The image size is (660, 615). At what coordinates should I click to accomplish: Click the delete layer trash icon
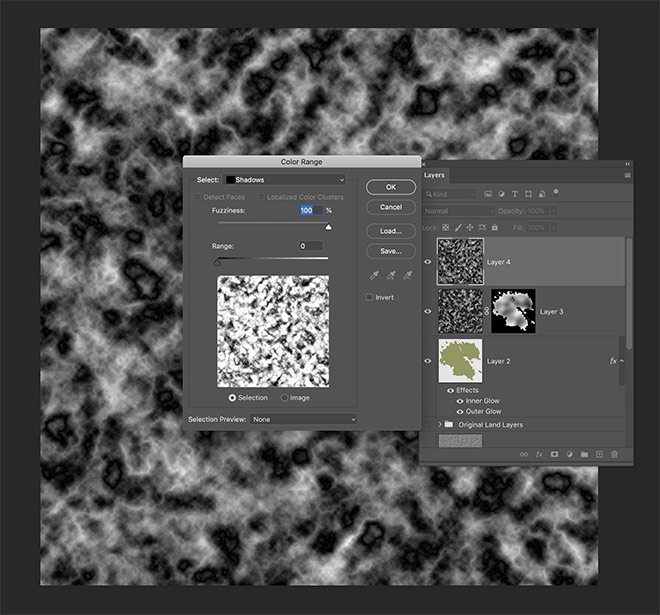point(614,454)
